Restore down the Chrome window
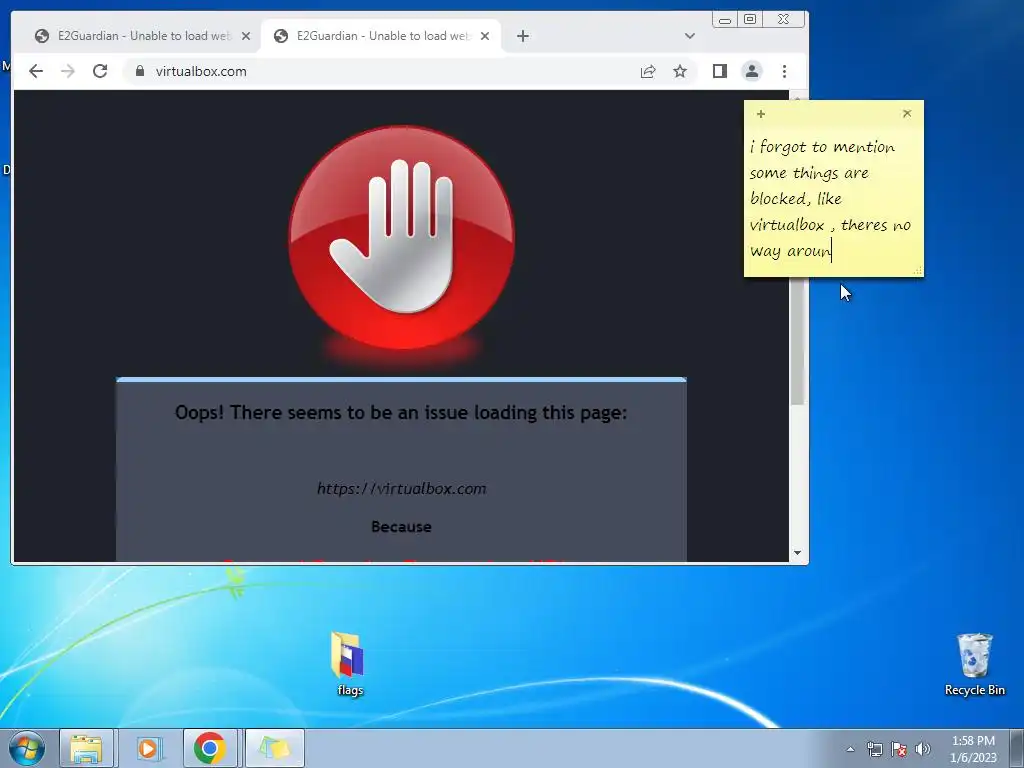1024x768 pixels. (750, 20)
